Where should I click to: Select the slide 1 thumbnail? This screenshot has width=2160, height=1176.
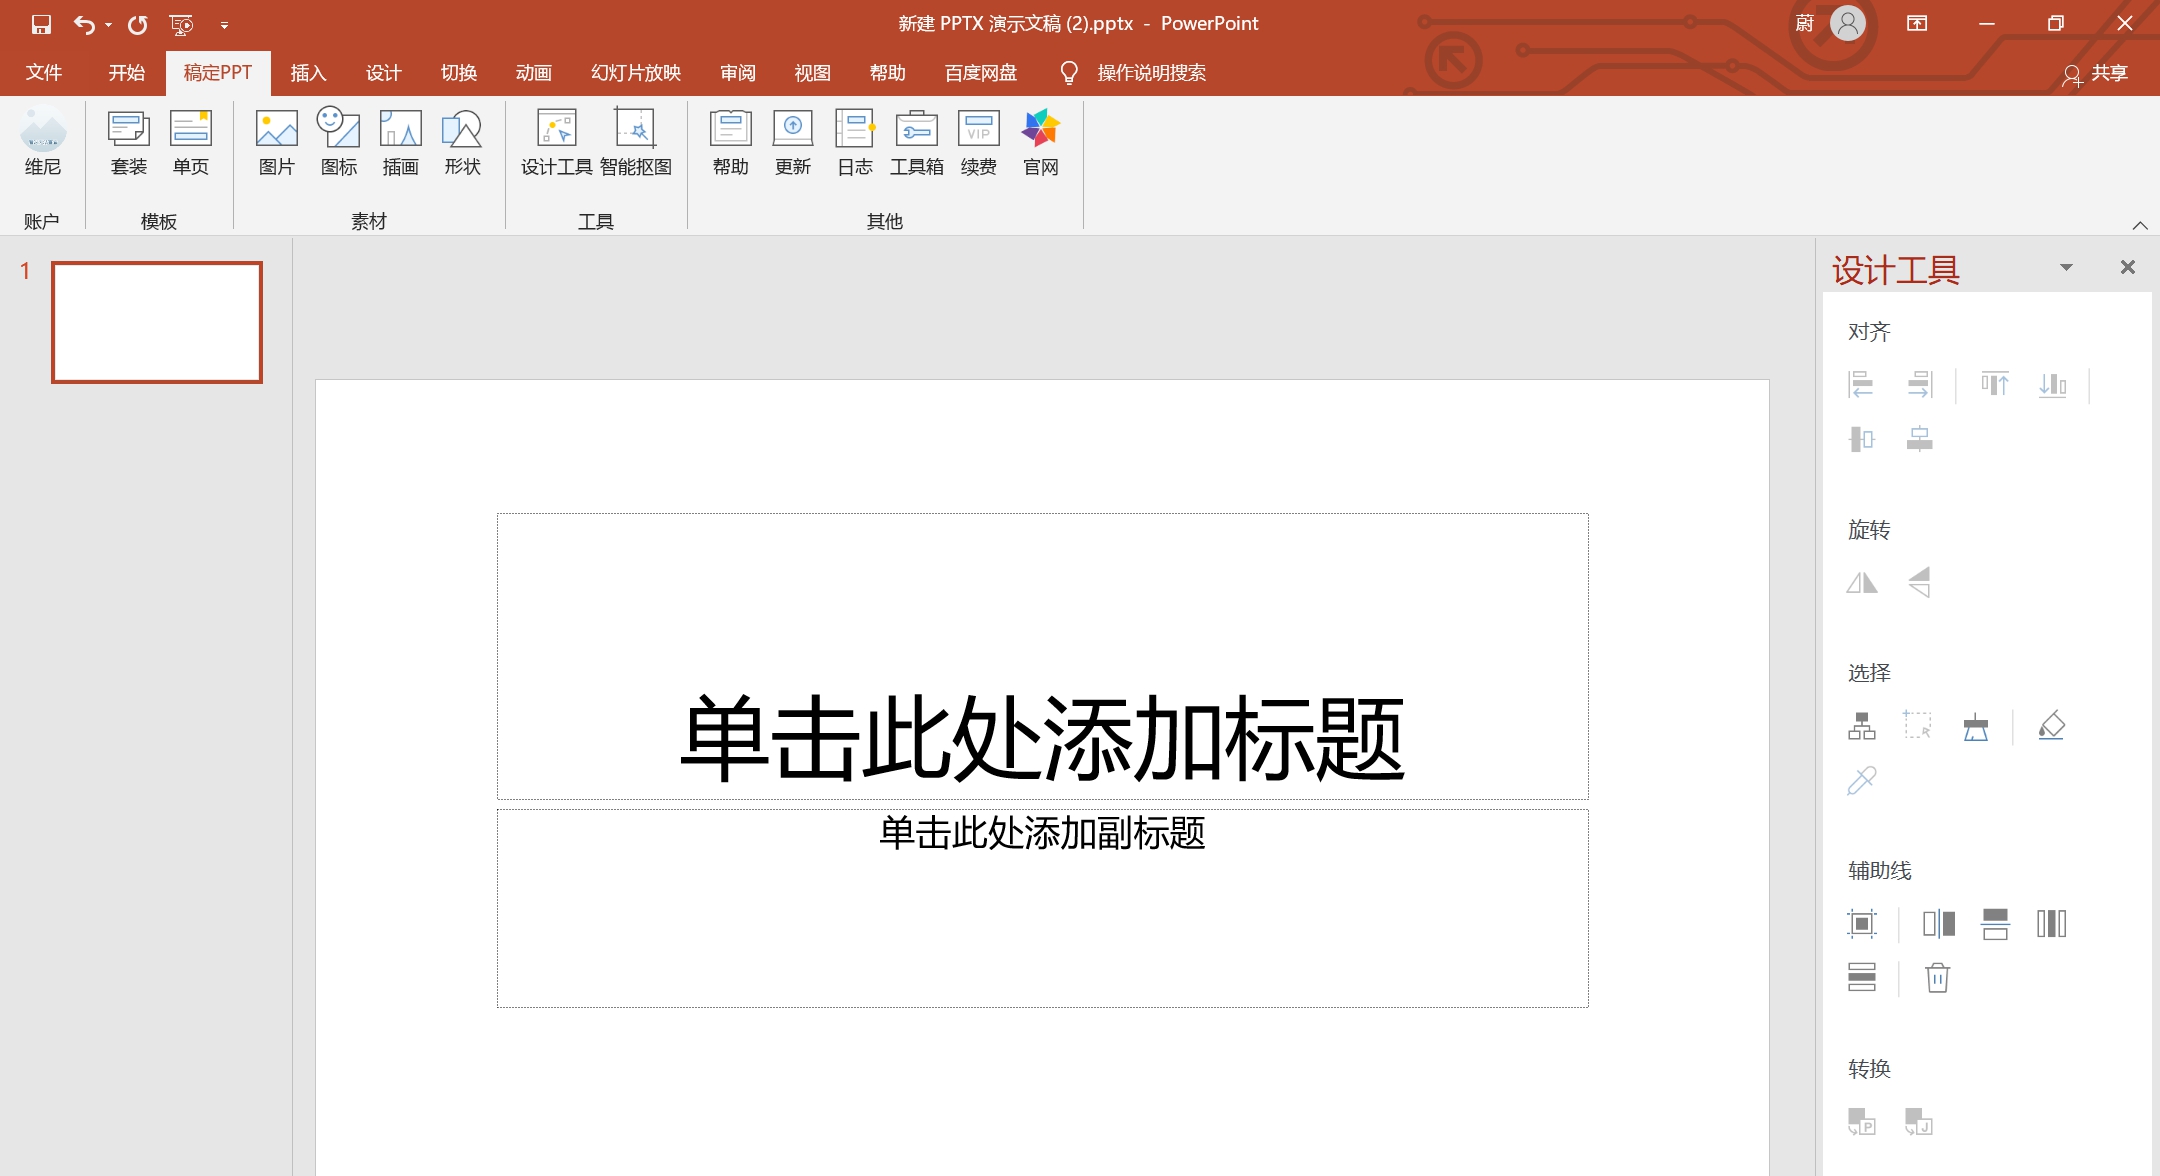tap(157, 322)
